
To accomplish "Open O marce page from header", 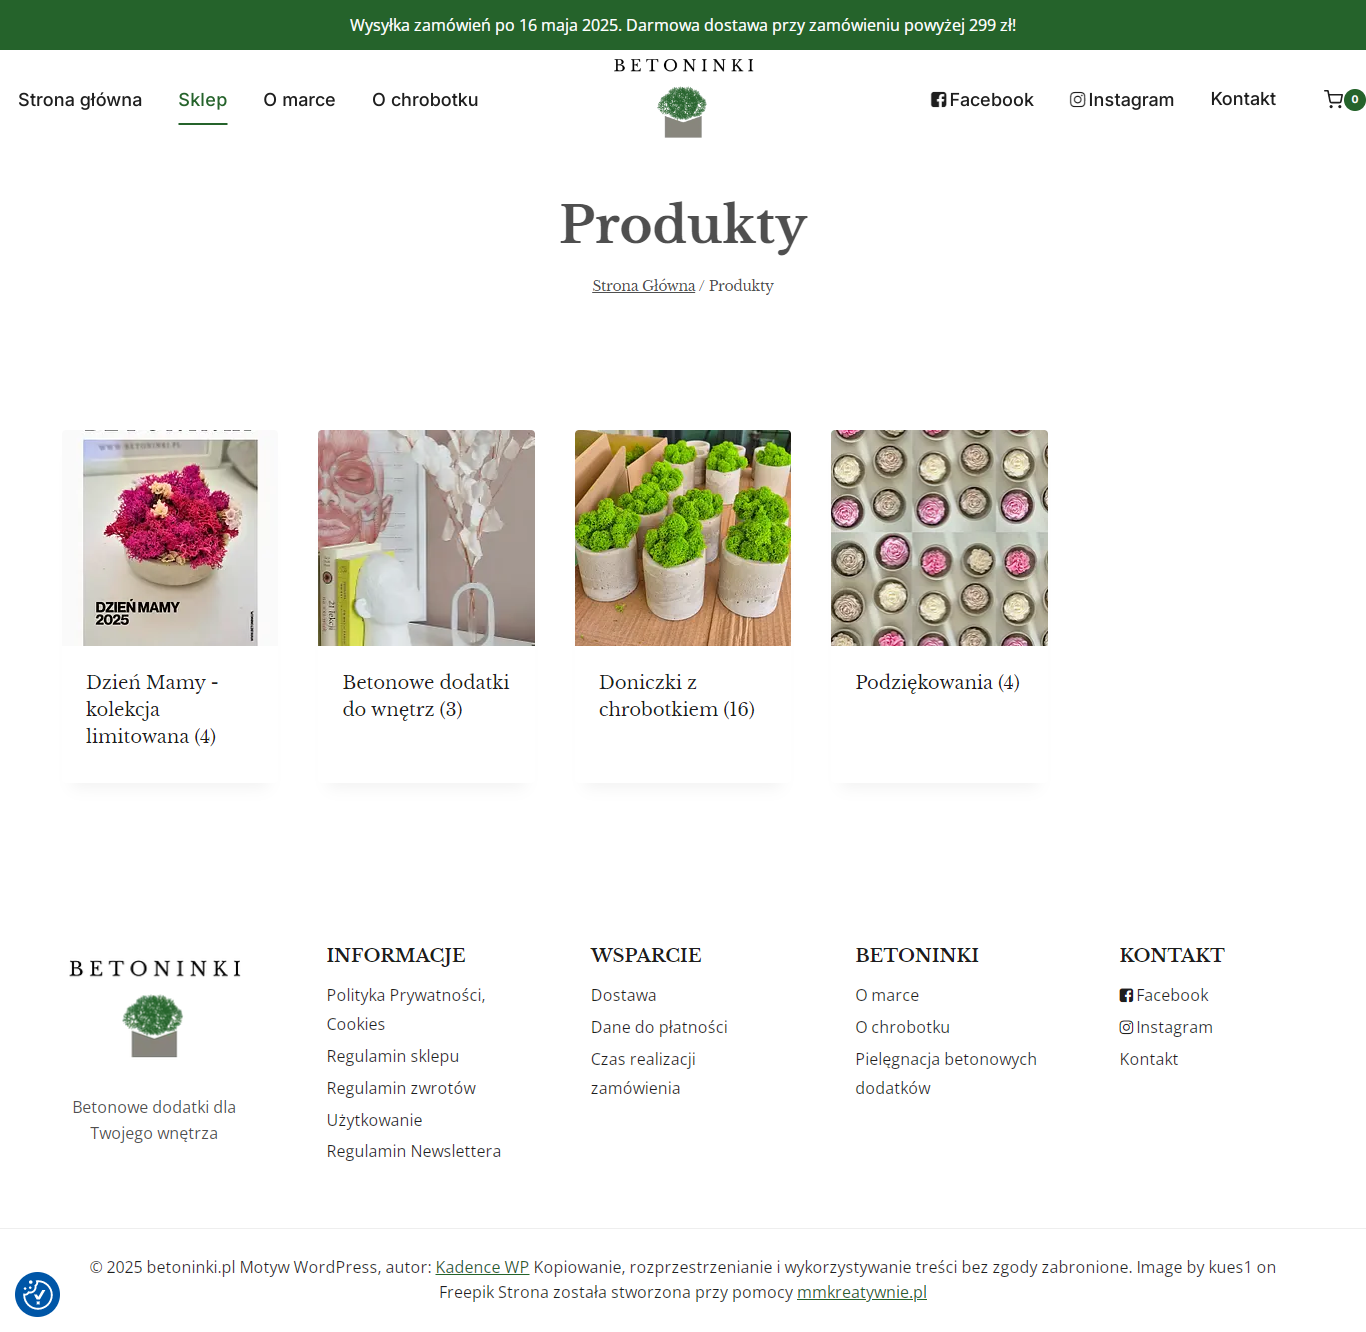I will click(x=299, y=100).
